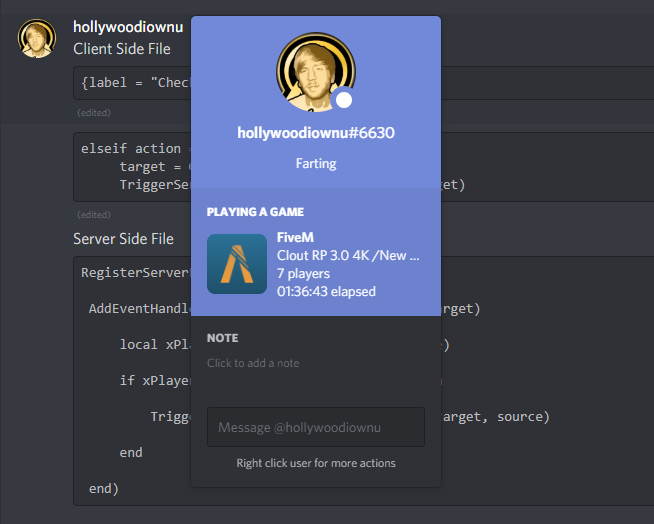Click the 'Clout RP 3.0 4K /New ...' text
This screenshot has height=524, width=654.
(348, 255)
